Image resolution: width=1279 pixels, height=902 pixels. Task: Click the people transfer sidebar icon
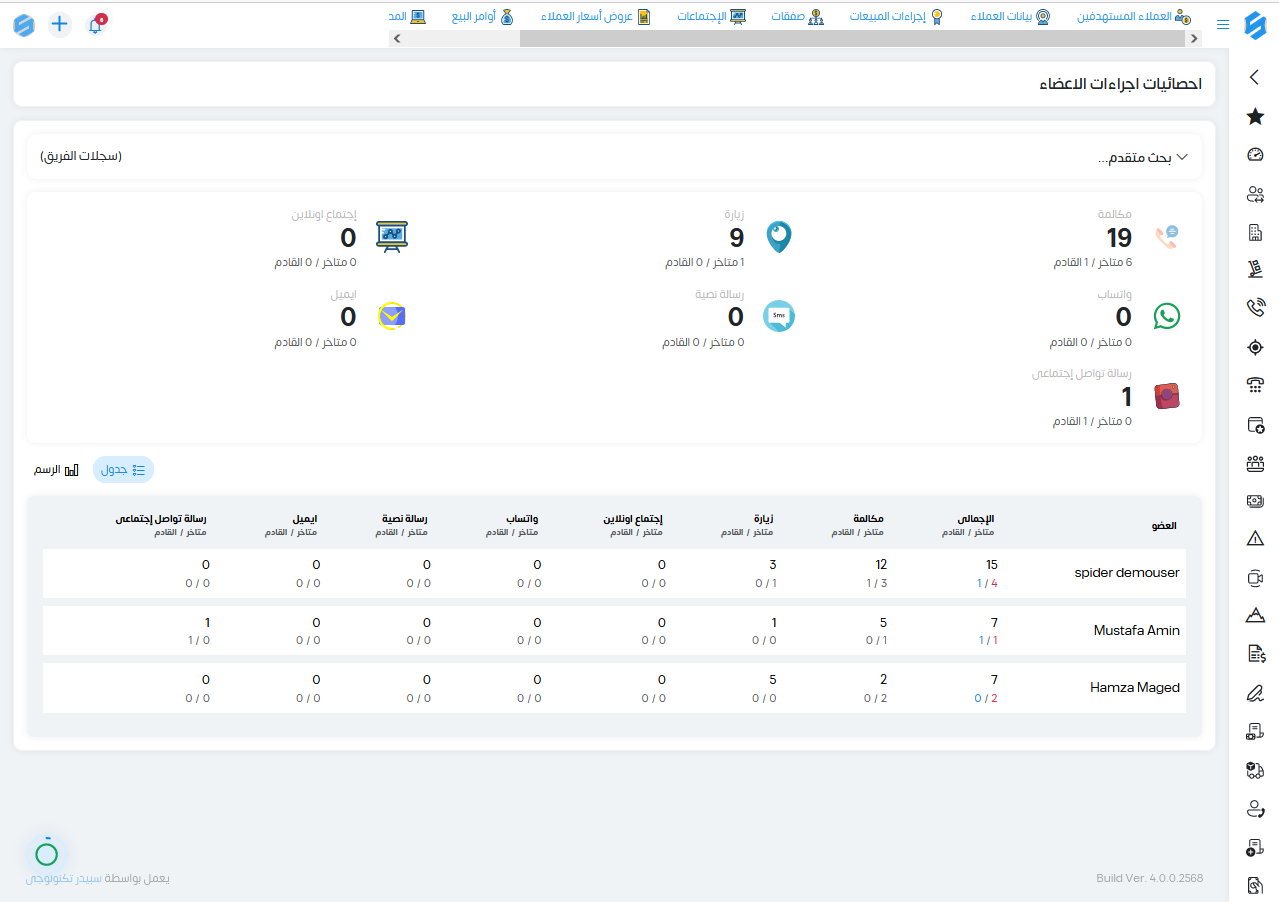pyautogui.click(x=1255, y=194)
